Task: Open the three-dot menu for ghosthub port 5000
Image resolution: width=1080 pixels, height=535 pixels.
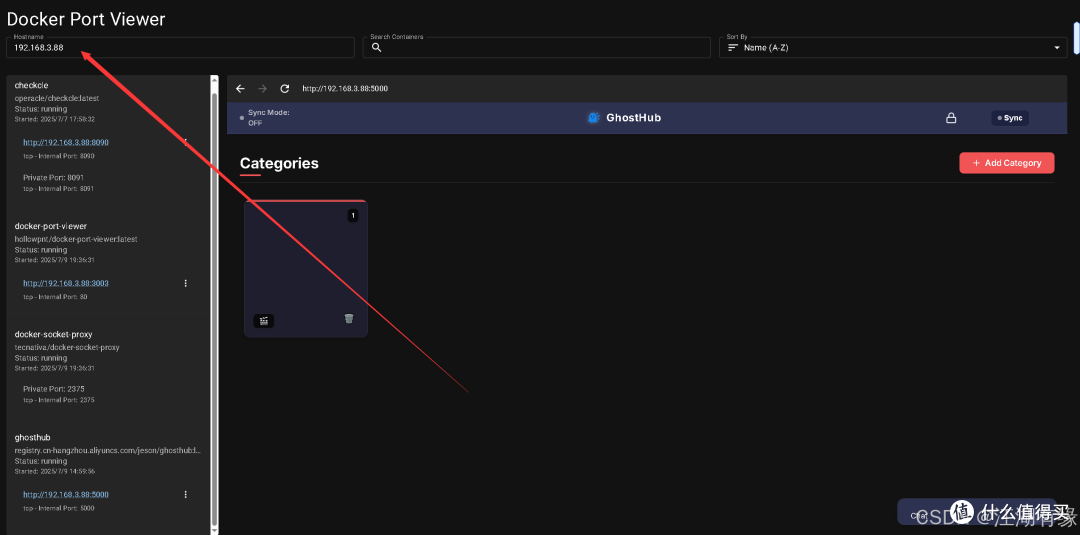Action: click(x=185, y=494)
